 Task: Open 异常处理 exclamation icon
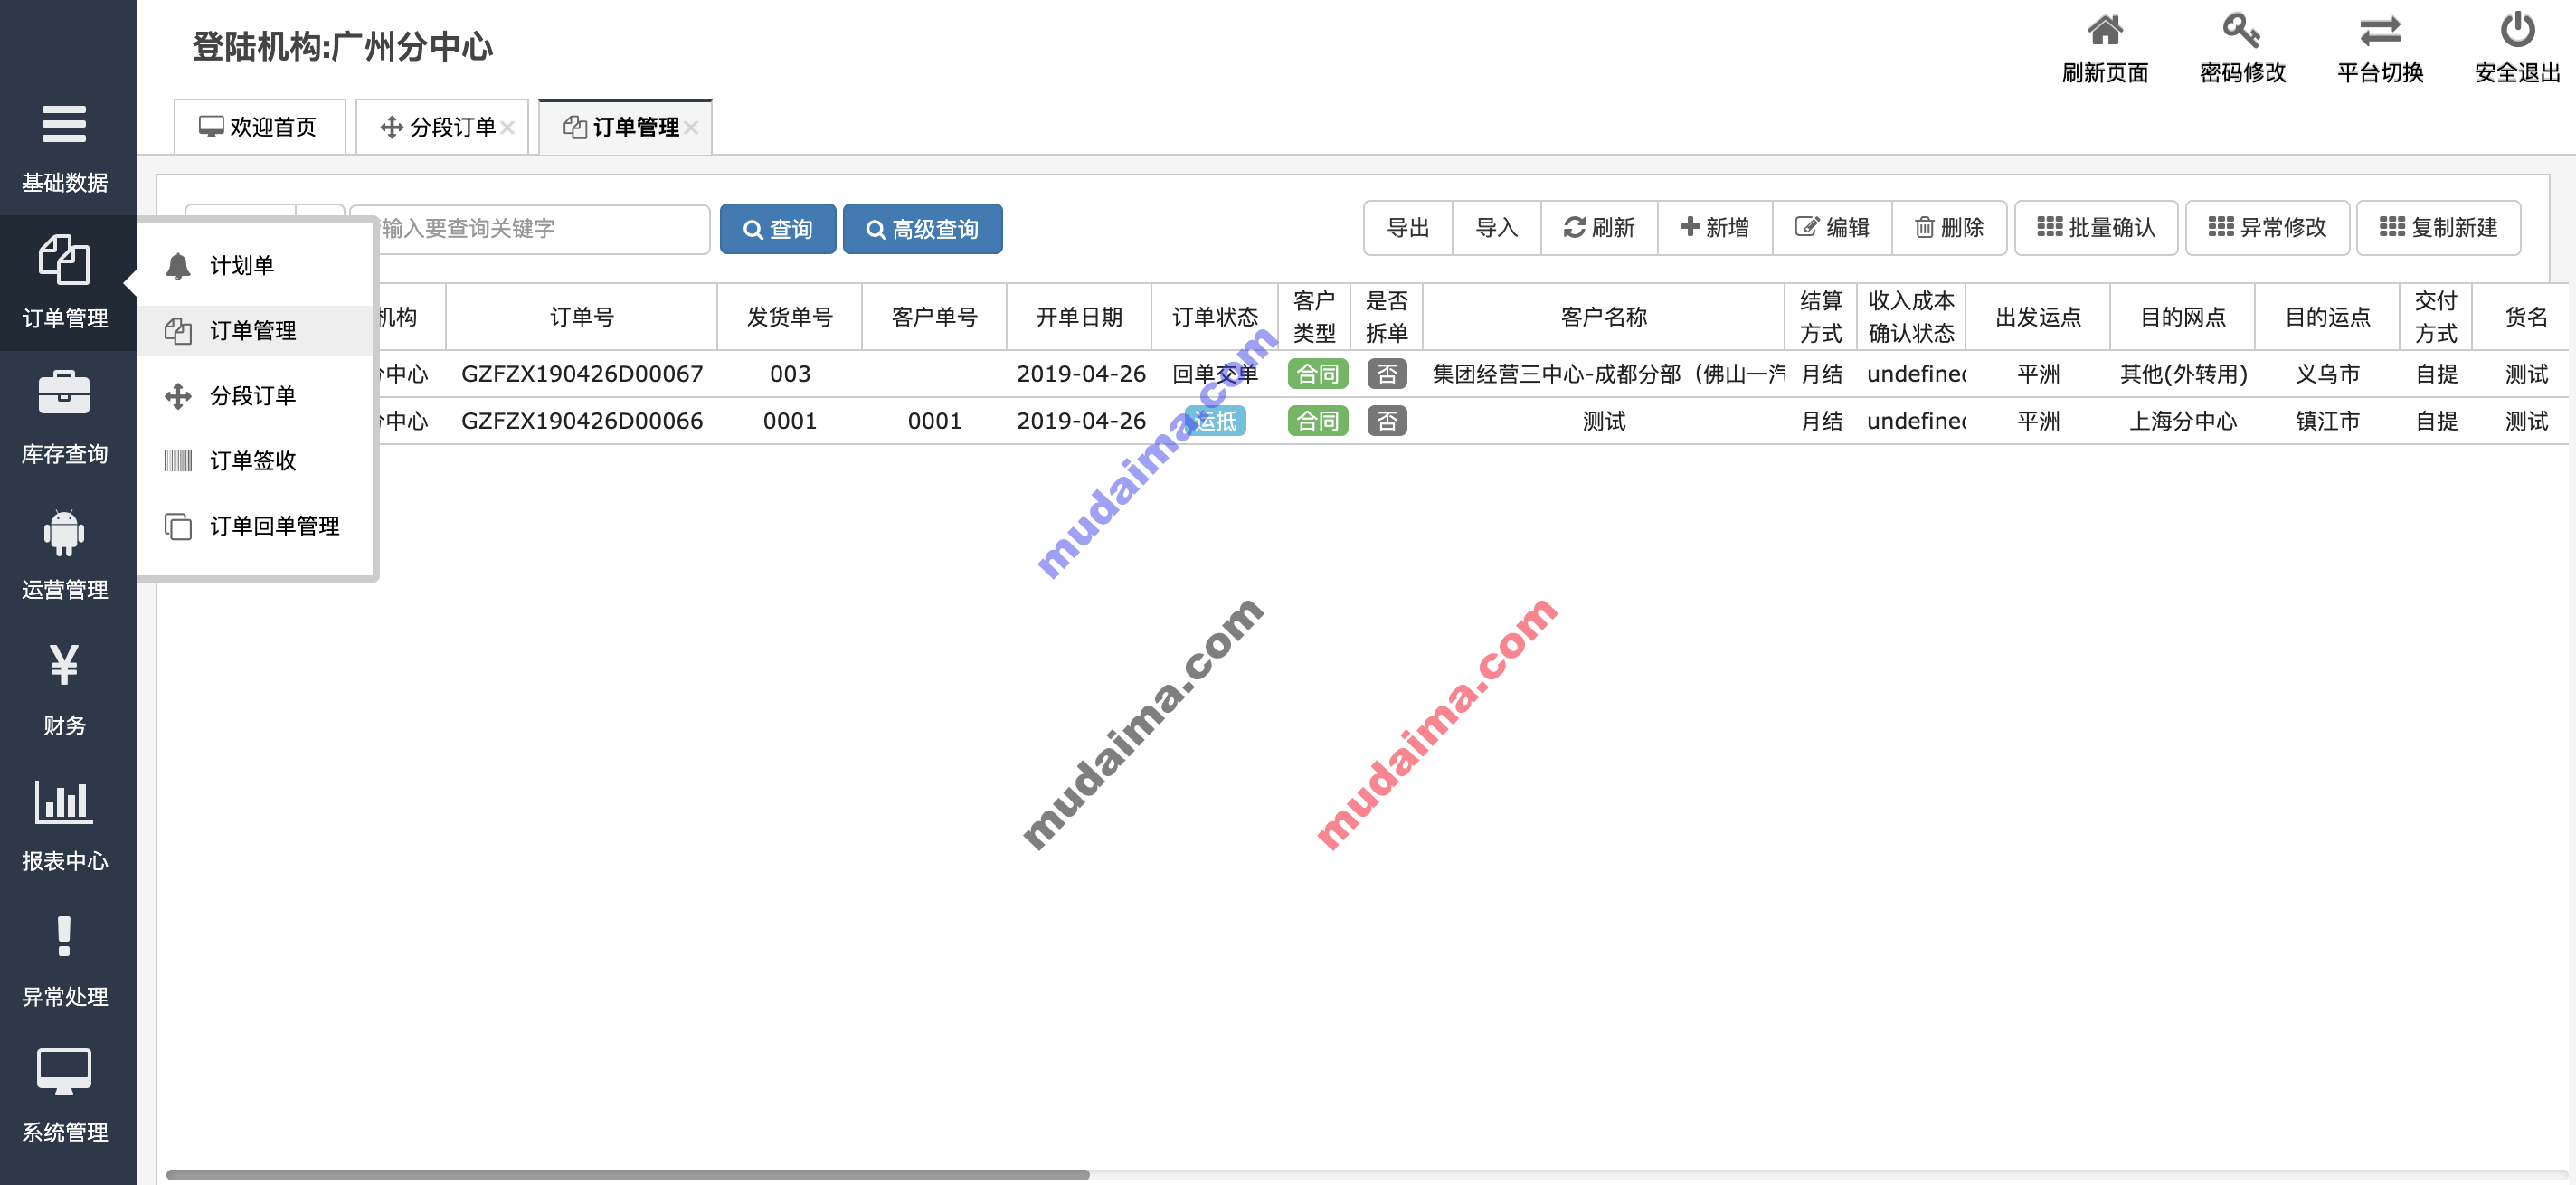pyautogui.click(x=64, y=937)
